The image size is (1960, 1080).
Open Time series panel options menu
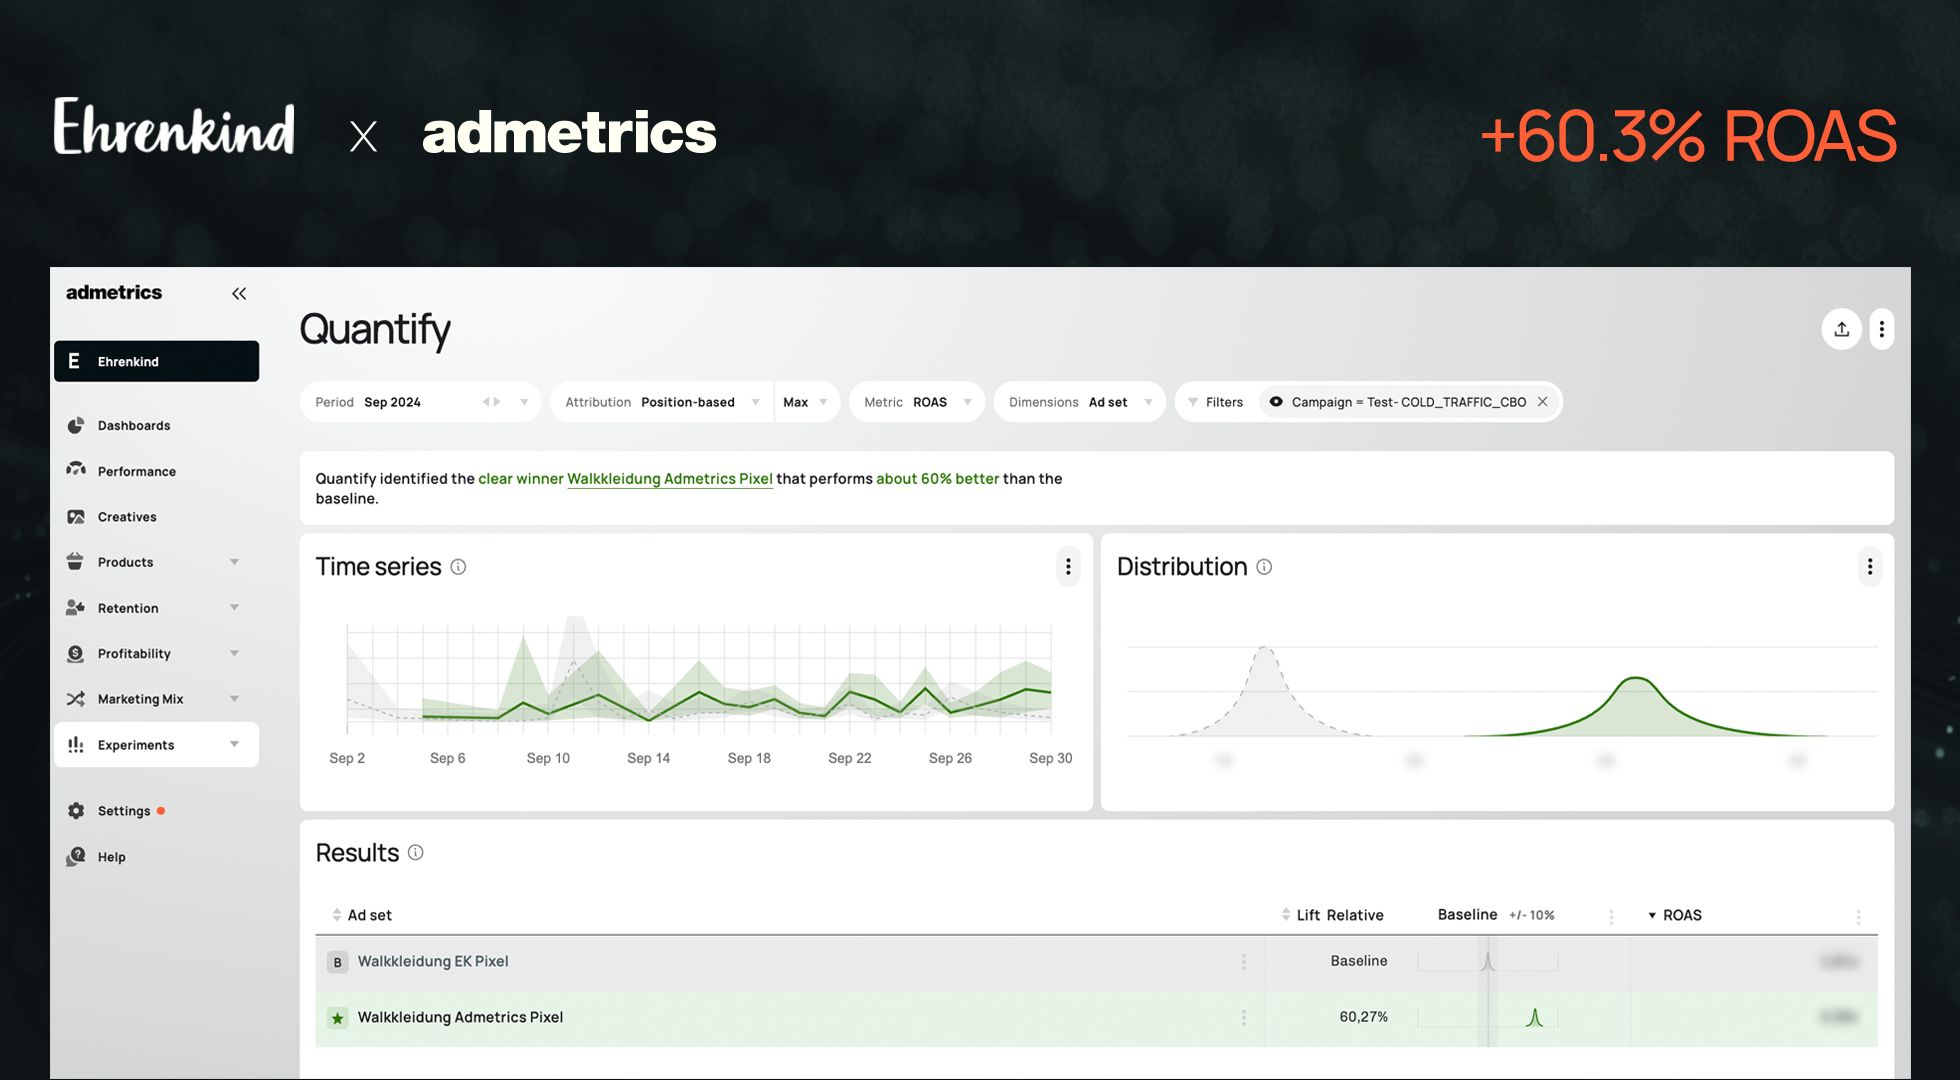tap(1068, 567)
